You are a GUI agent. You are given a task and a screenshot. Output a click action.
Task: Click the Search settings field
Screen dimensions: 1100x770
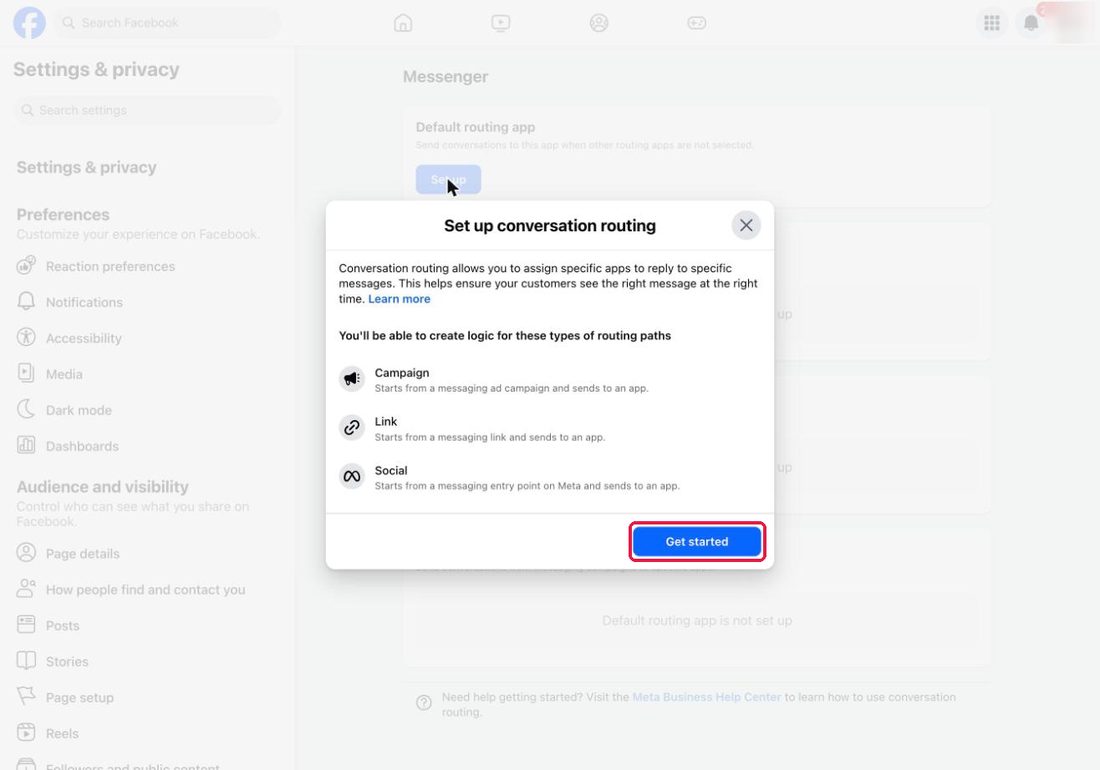[x=147, y=110]
